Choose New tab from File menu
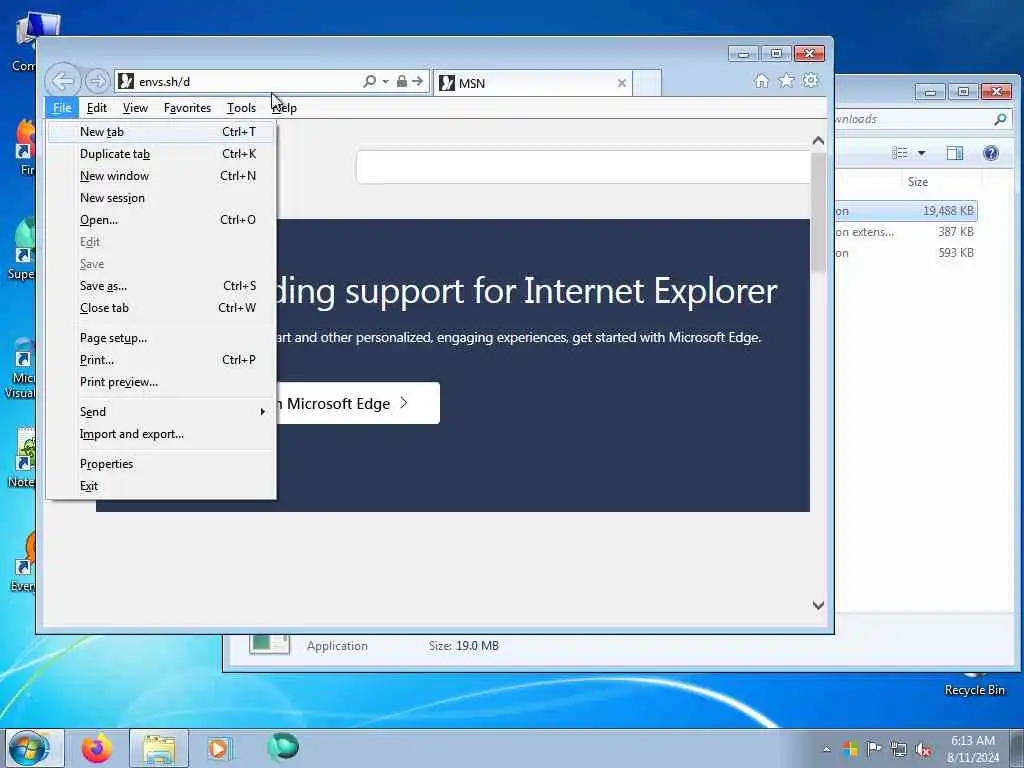Viewport: 1024px width, 768px height. 161,132
